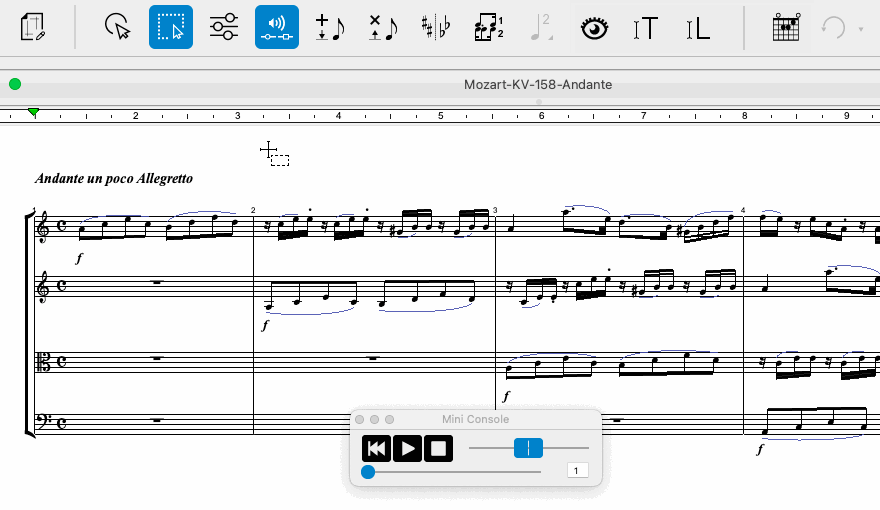The width and height of the screenshot is (880, 510).
Task: Stop playback in Mini Console
Action: [x=438, y=449]
